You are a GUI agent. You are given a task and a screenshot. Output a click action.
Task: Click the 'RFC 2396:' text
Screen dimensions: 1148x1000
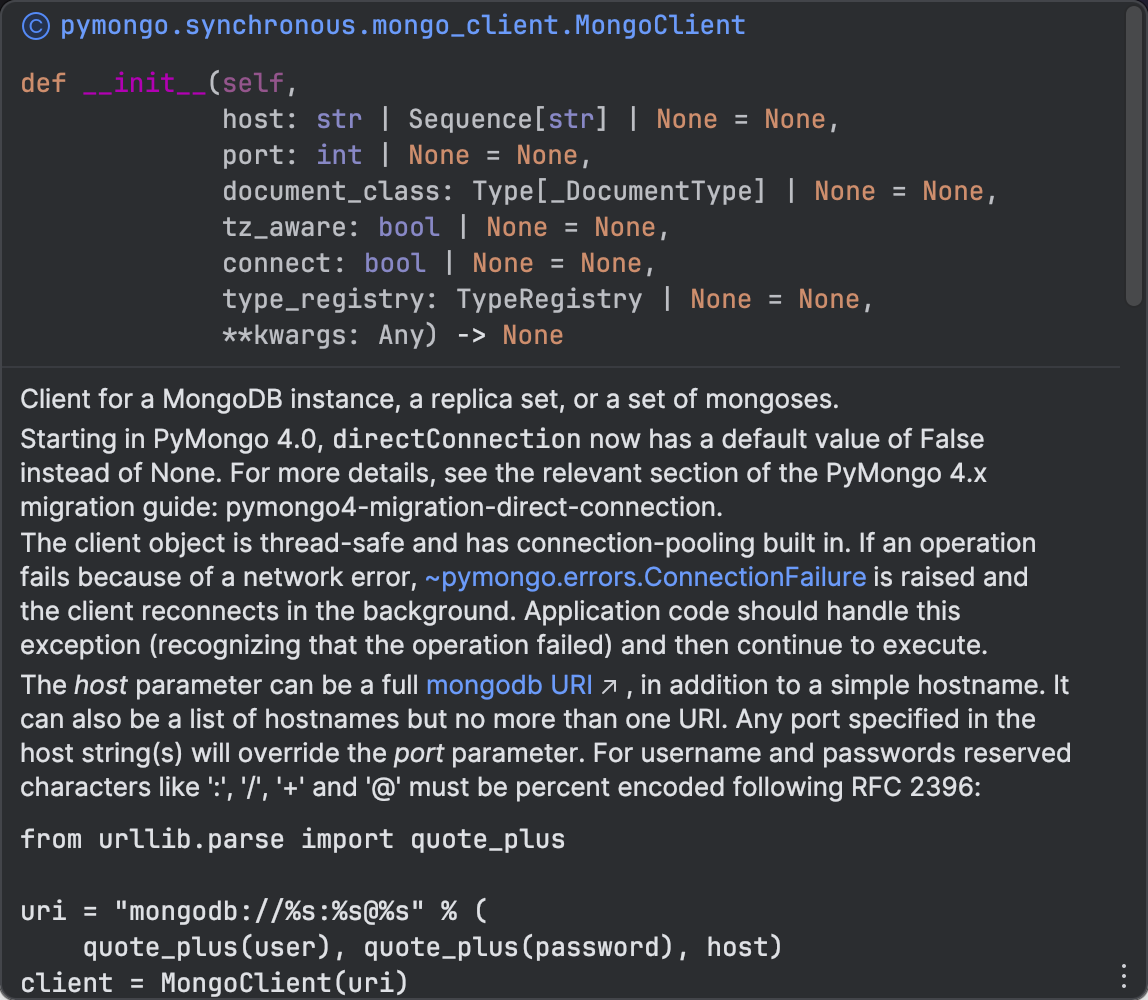pos(916,787)
